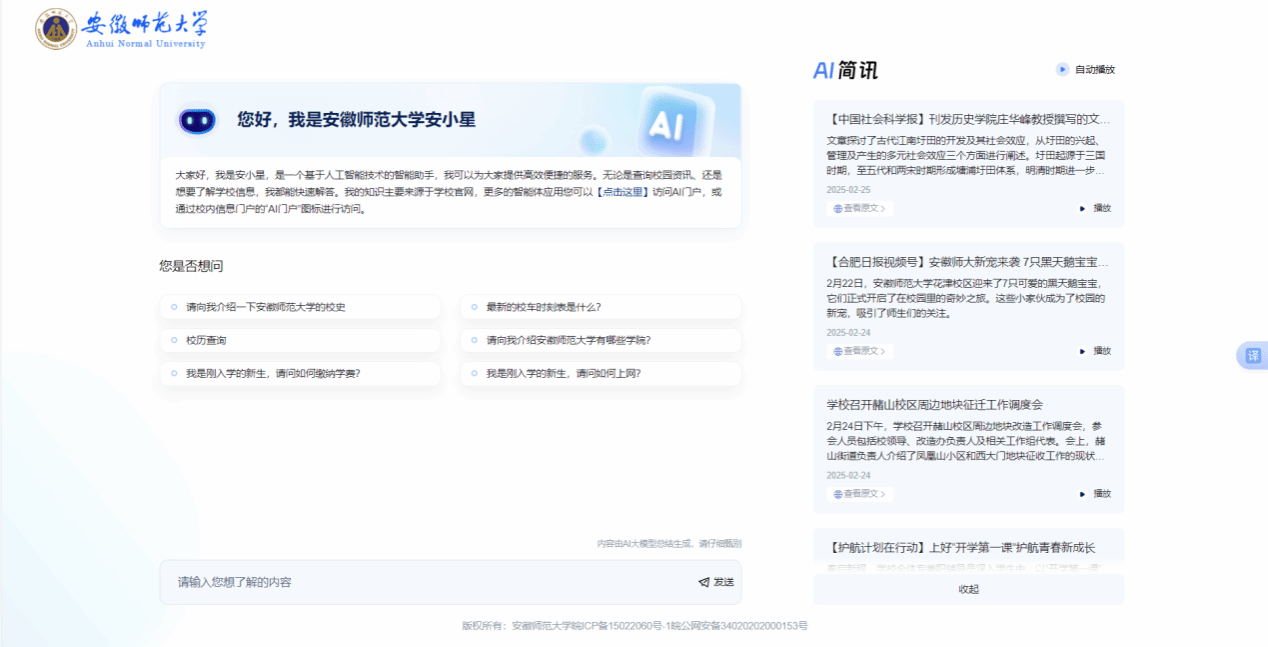1268x647 pixels.
Task: Select the 最新的校车时刻表是什么 question
Action: click(543, 307)
